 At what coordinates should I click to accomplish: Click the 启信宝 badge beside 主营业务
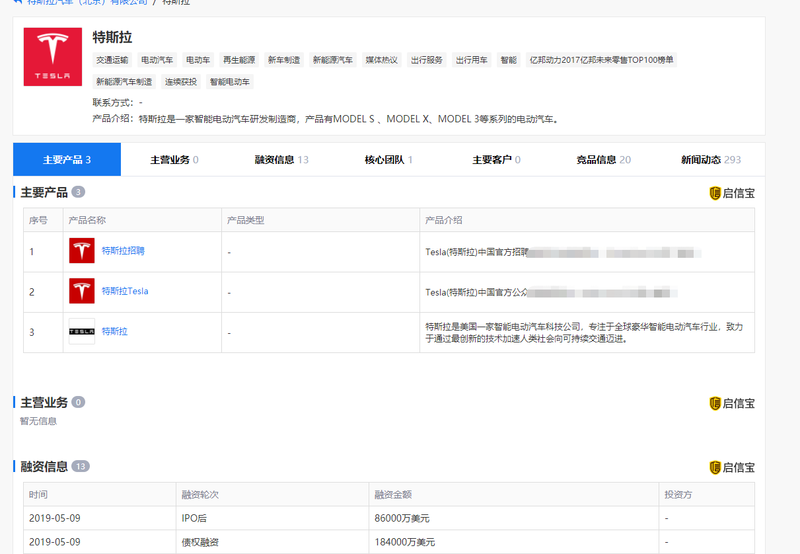coord(732,404)
